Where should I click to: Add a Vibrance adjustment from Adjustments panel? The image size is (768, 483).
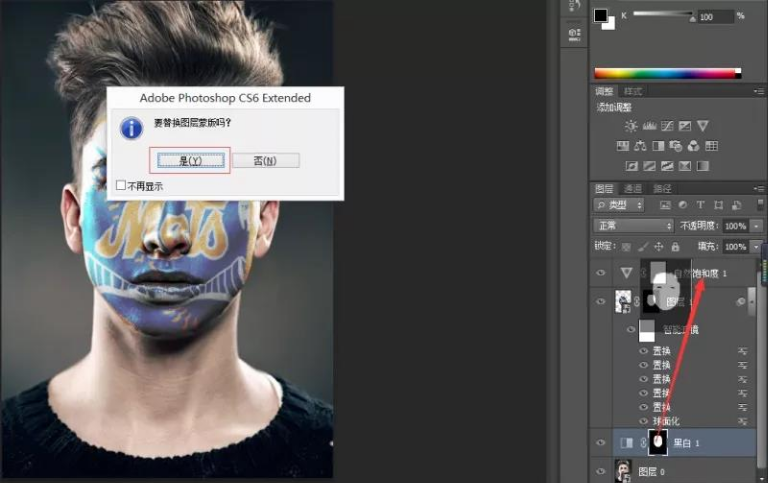coord(702,126)
